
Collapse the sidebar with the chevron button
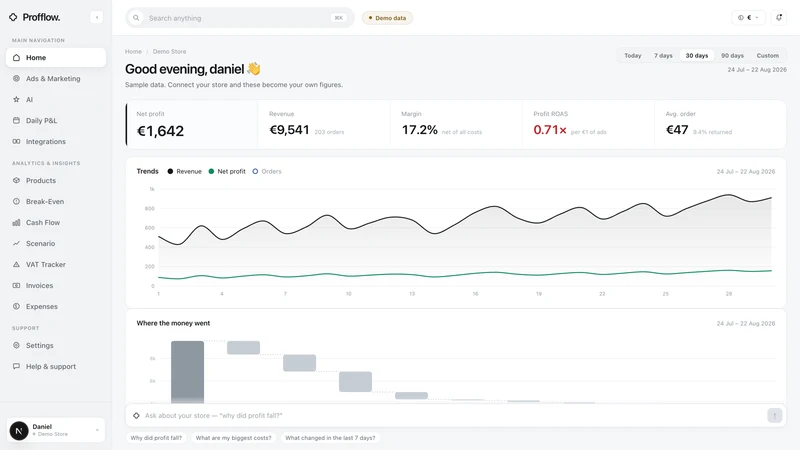(96, 17)
